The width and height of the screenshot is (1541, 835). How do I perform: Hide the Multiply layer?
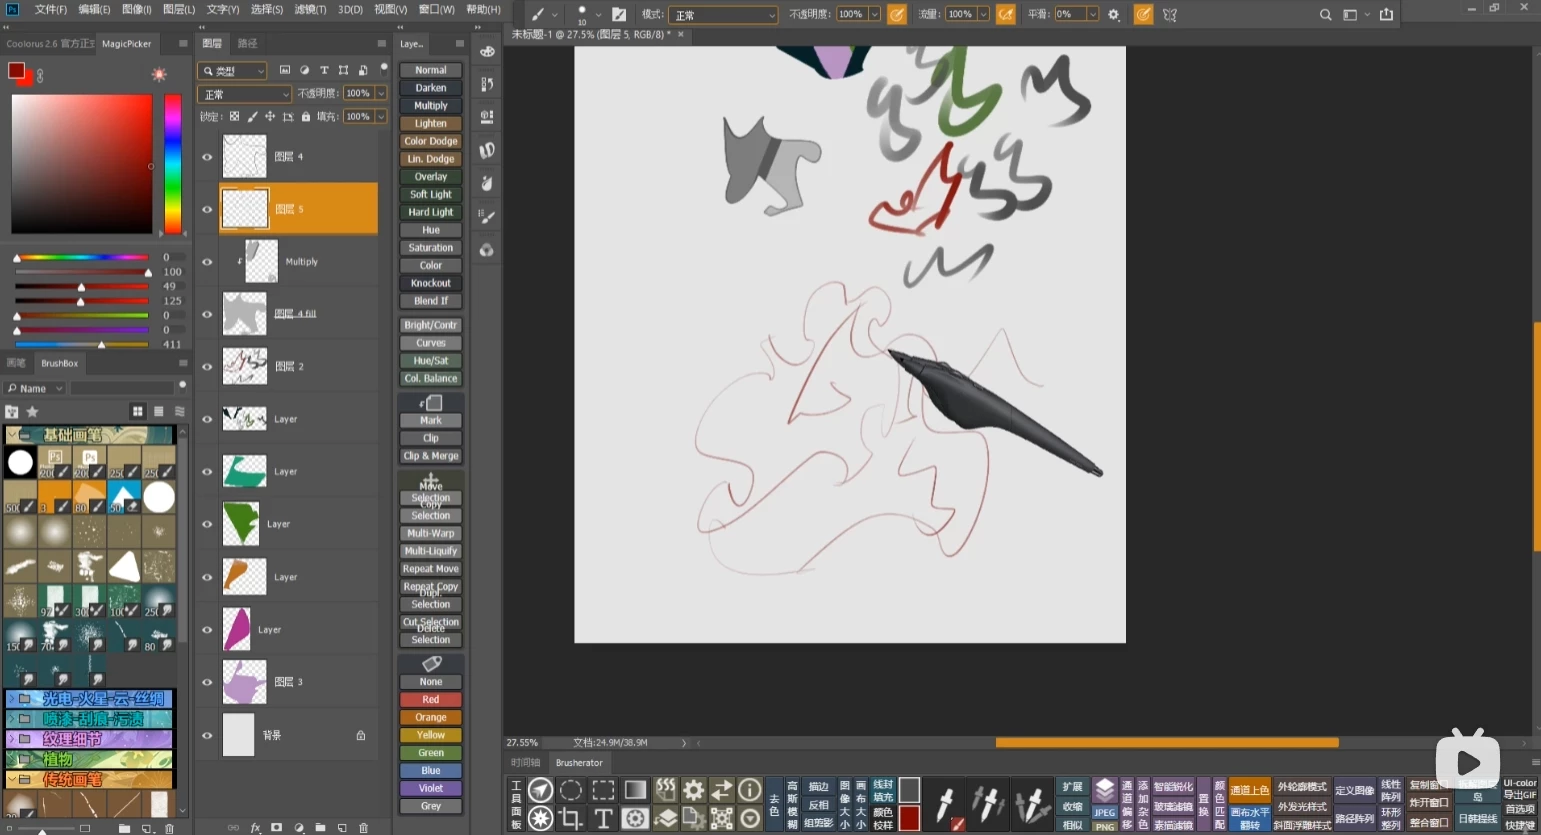207,262
